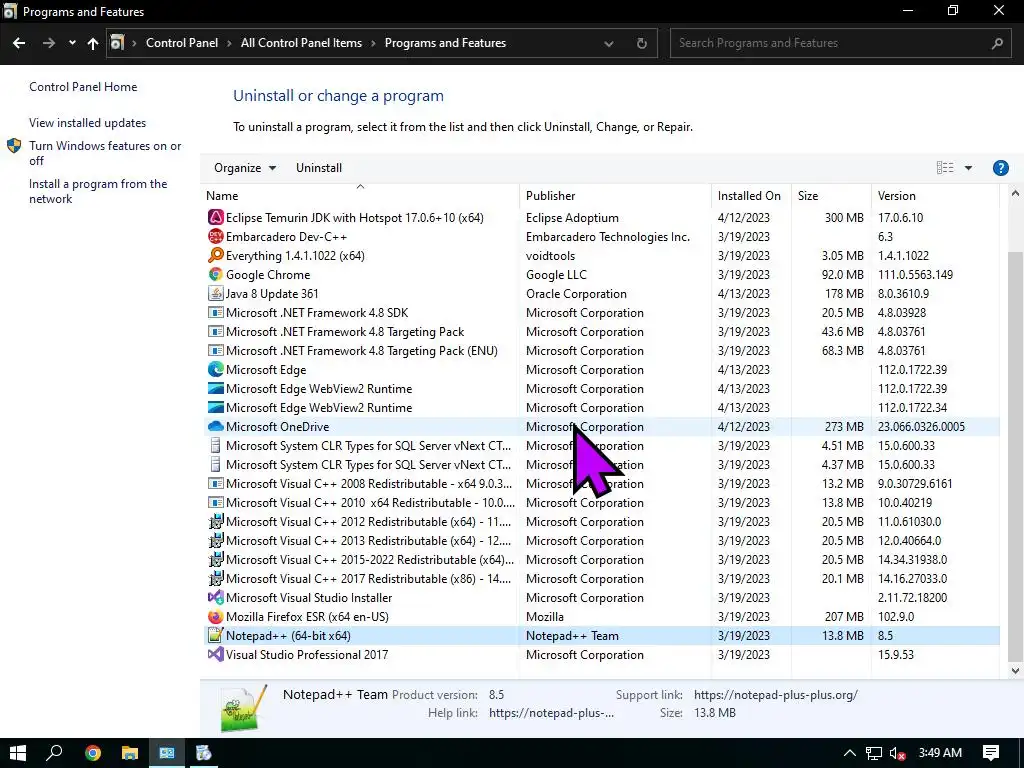Select Microsoft Edge WebView2 Runtime version 112.0.1722.34
This screenshot has width=1024, height=768.
[600, 408]
